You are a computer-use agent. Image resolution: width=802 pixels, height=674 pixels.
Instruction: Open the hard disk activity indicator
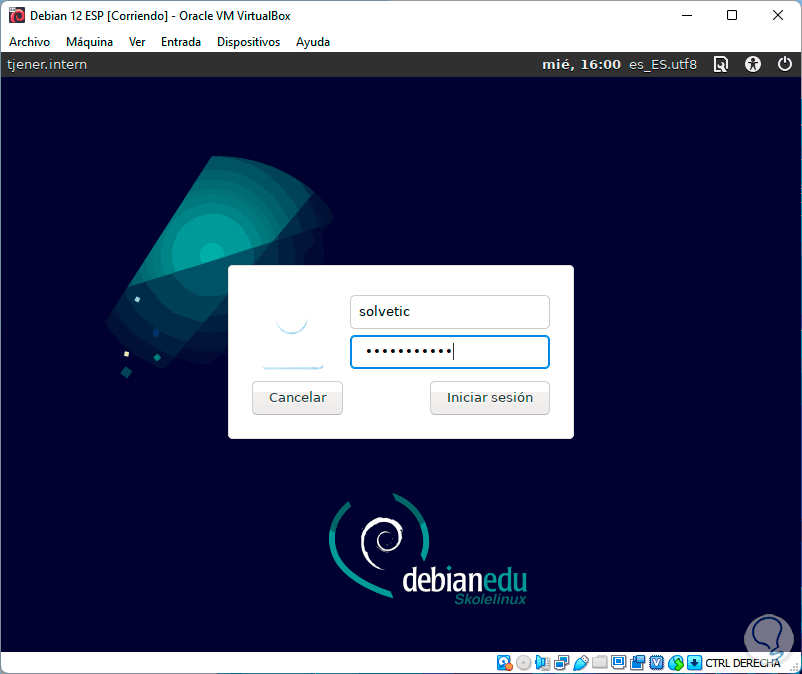pyautogui.click(x=504, y=663)
